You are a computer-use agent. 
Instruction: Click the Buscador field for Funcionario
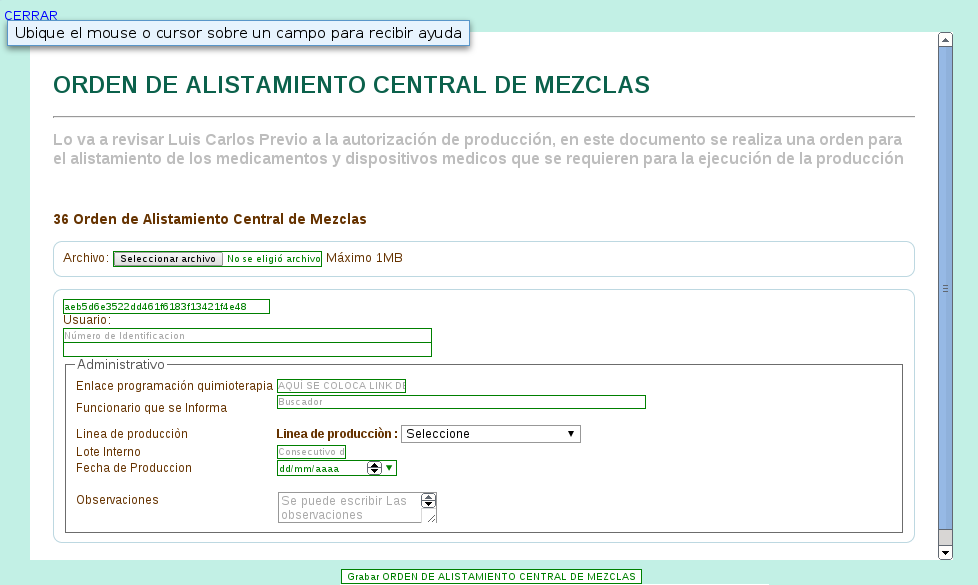(x=461, y=402)
